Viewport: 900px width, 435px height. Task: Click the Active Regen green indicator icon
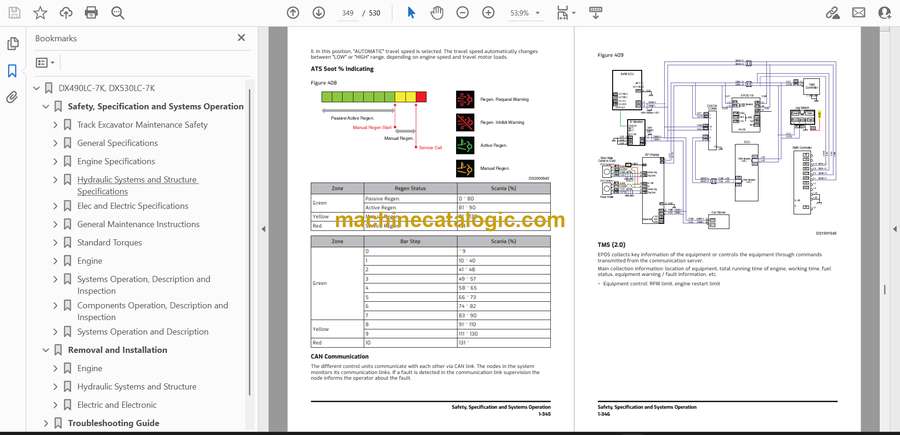[465, 145]
